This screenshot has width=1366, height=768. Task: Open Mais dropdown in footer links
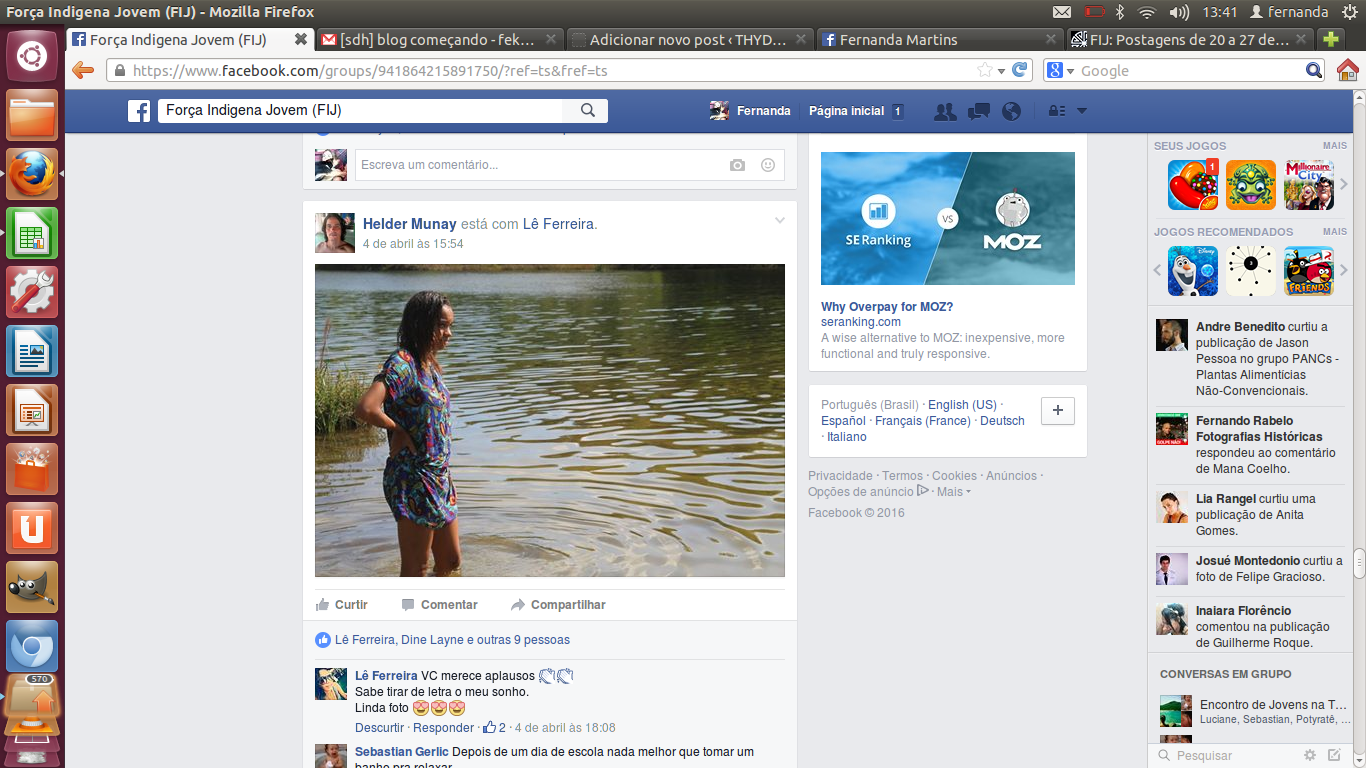(x=953, y=492)
